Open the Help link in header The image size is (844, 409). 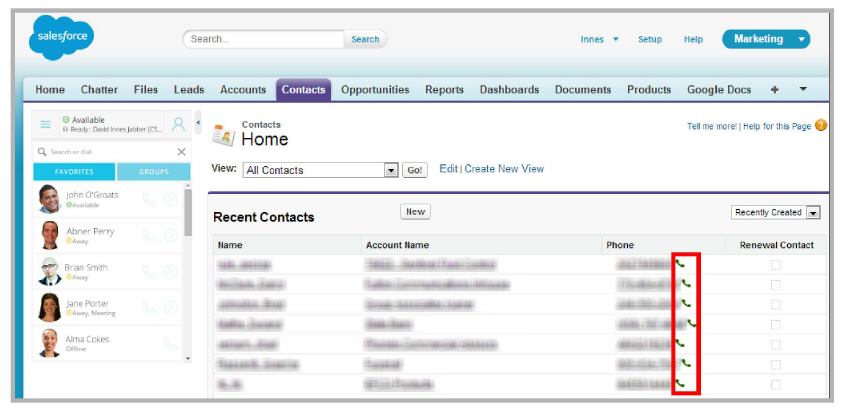click(693, 39)
